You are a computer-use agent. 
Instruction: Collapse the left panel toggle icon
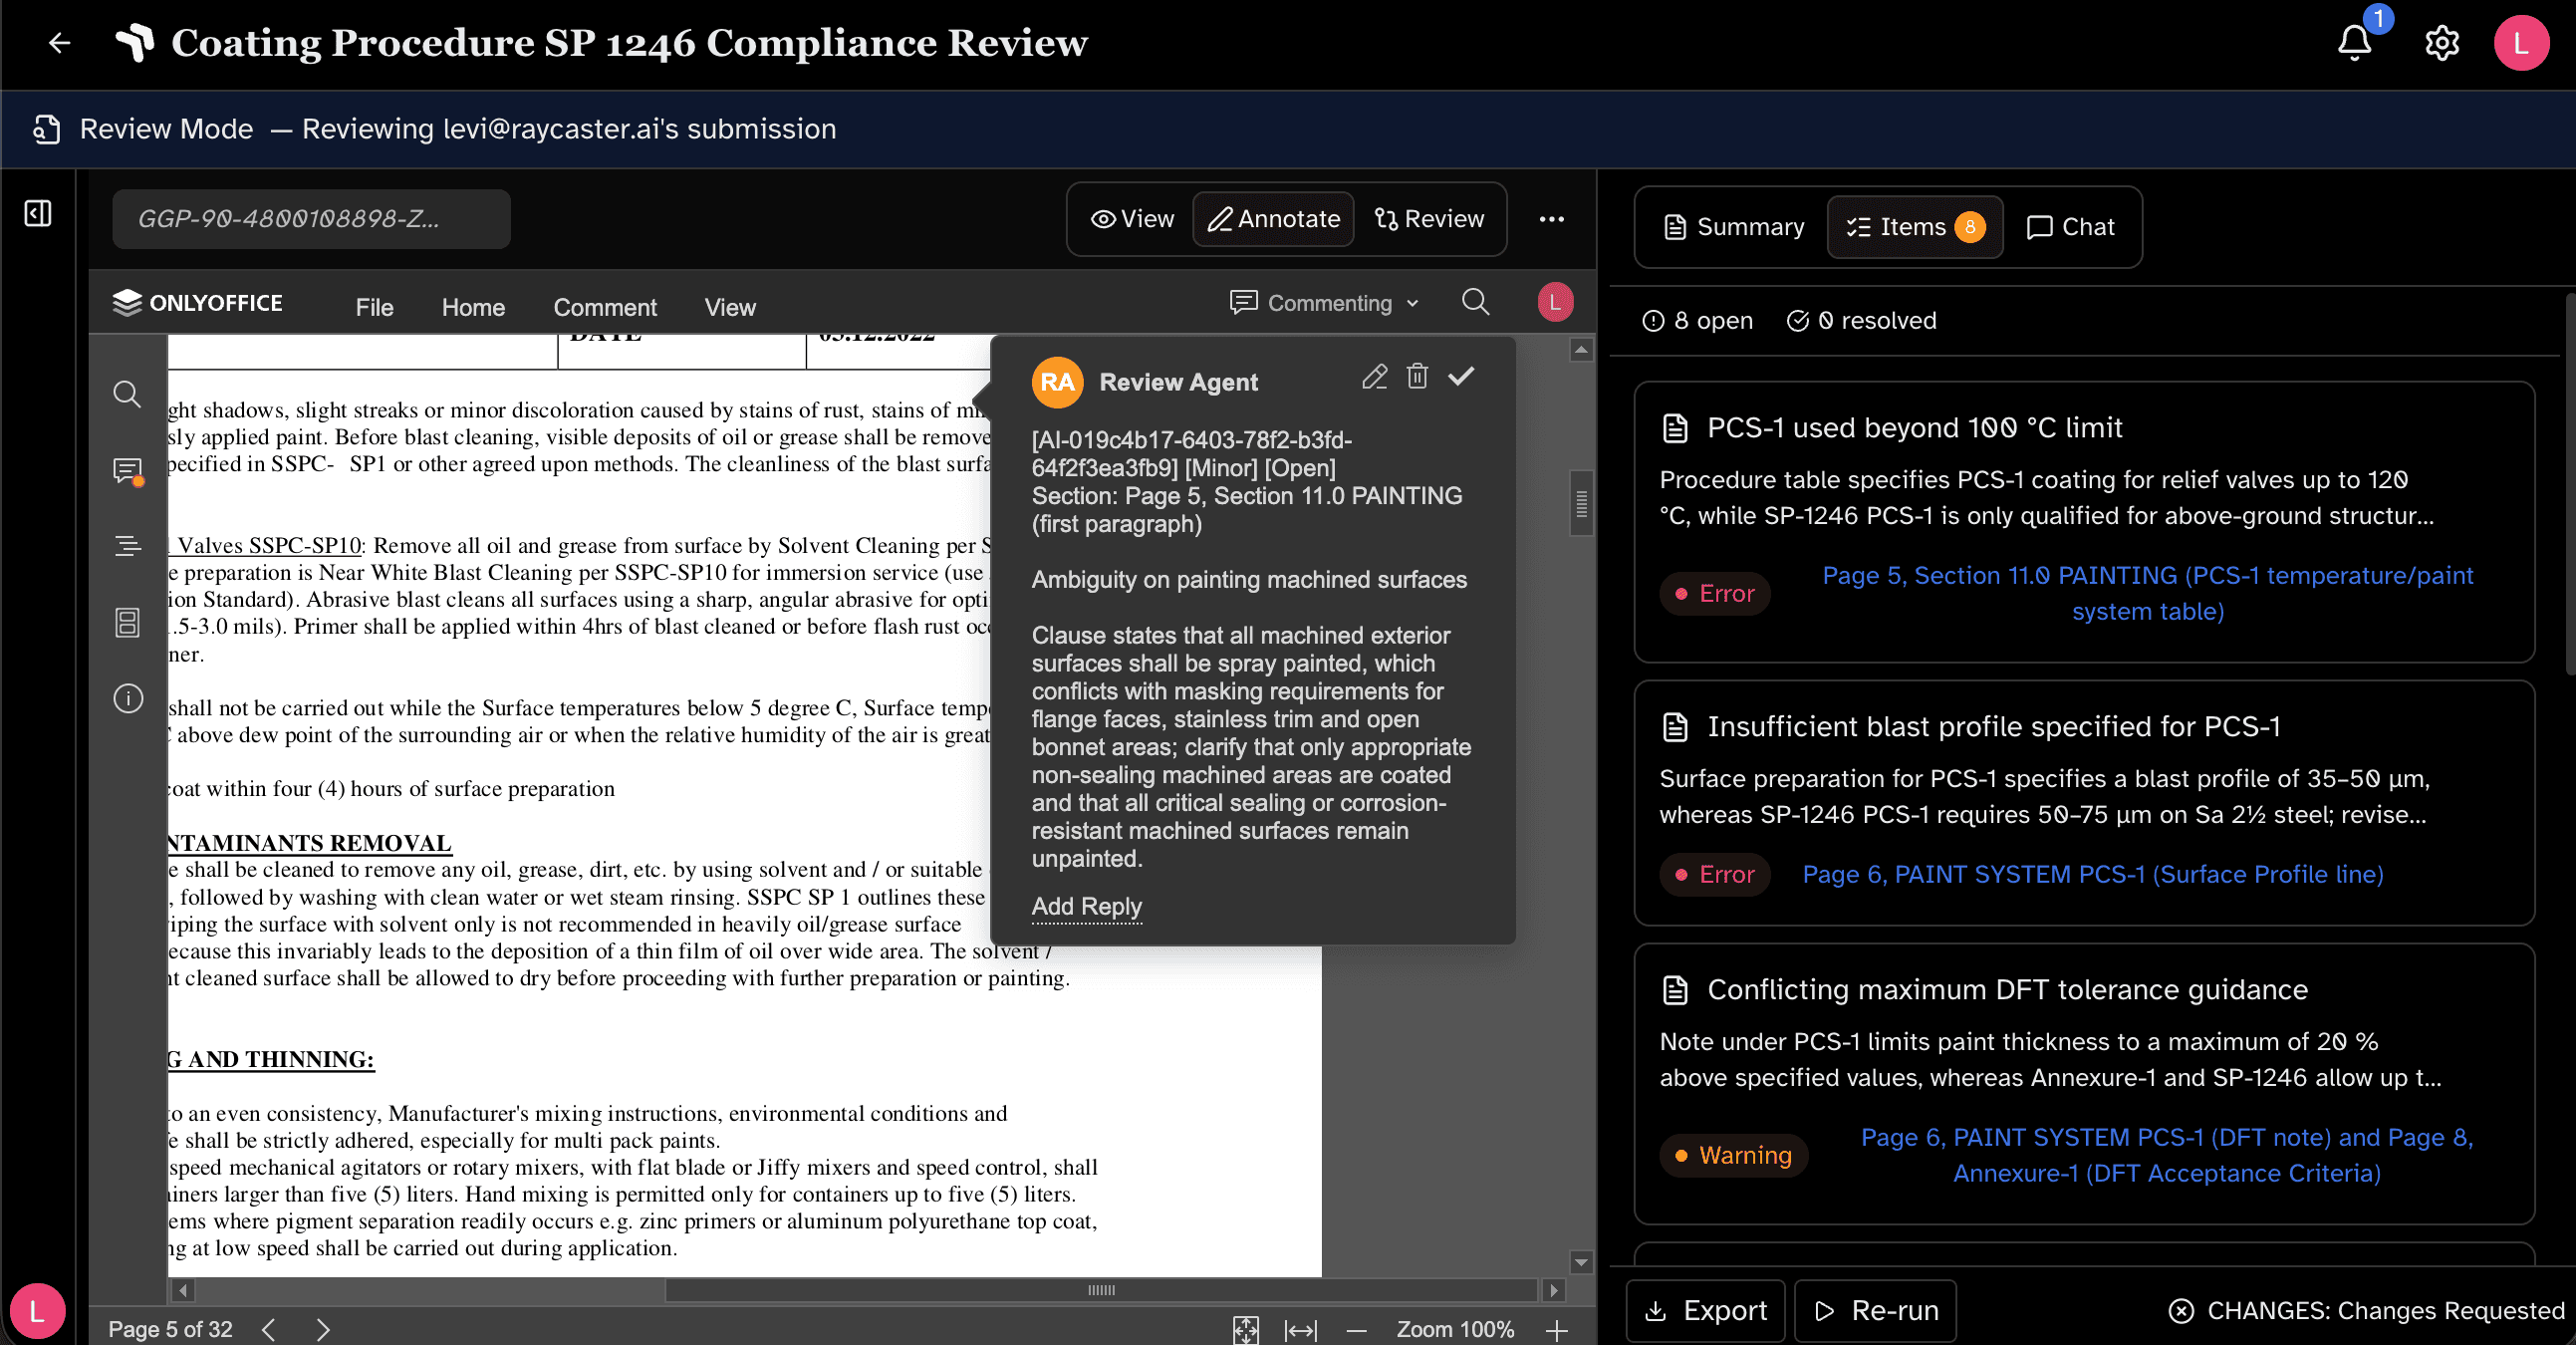click(x=38, y=213)
